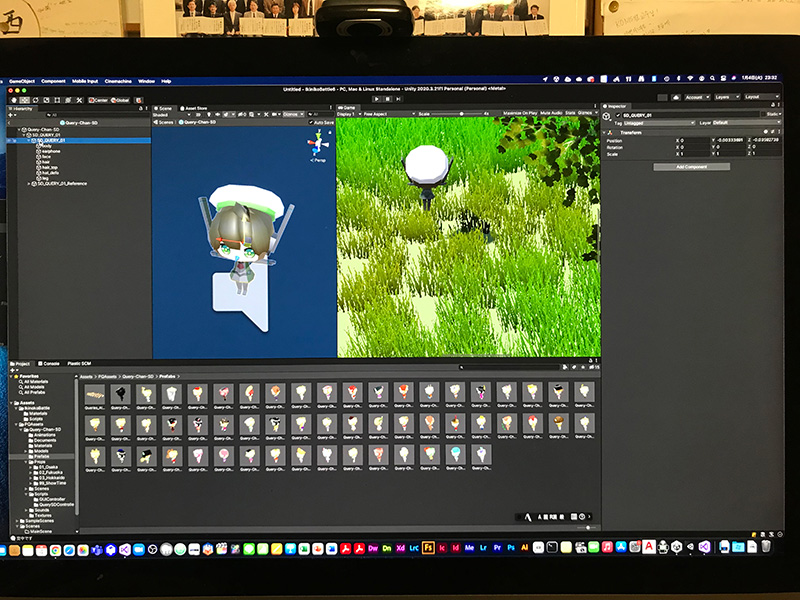
Task: Select the Hand tool in Unity toolbar
Action: (x=14, y=100)
